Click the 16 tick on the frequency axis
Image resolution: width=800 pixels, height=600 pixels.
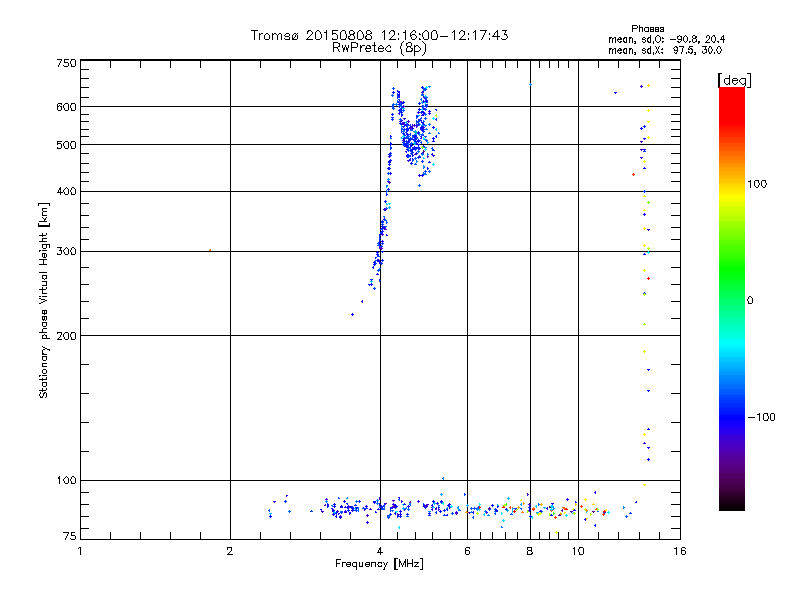click(x=680, y=551)
